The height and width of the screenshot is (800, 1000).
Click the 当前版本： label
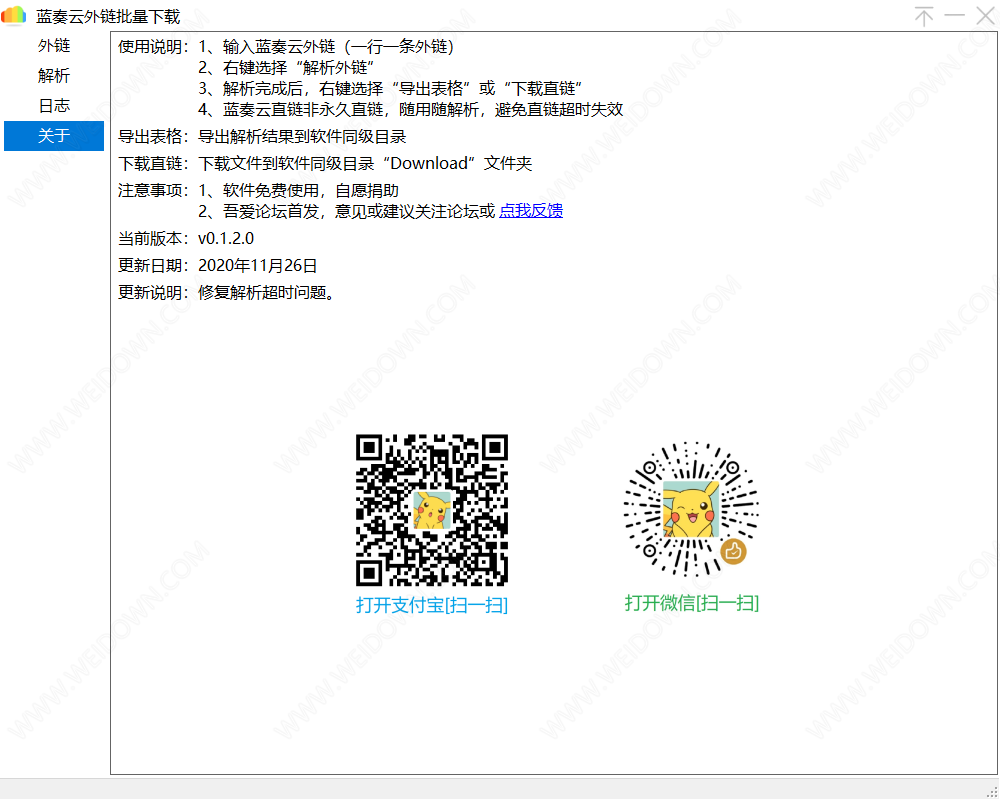point(154,239)
